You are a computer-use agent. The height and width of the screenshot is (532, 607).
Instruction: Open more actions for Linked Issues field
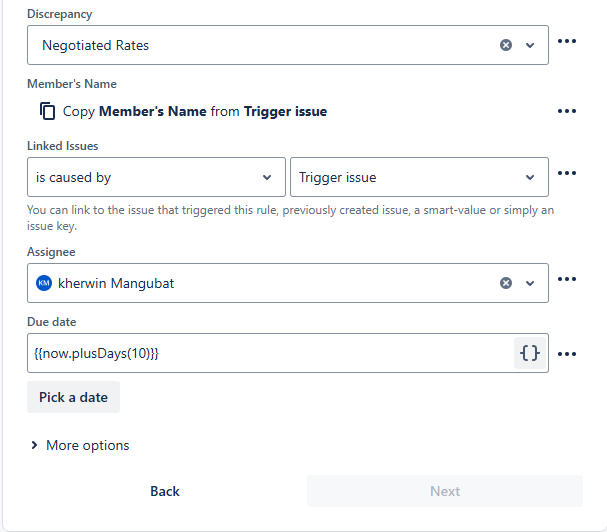[567, 173]
